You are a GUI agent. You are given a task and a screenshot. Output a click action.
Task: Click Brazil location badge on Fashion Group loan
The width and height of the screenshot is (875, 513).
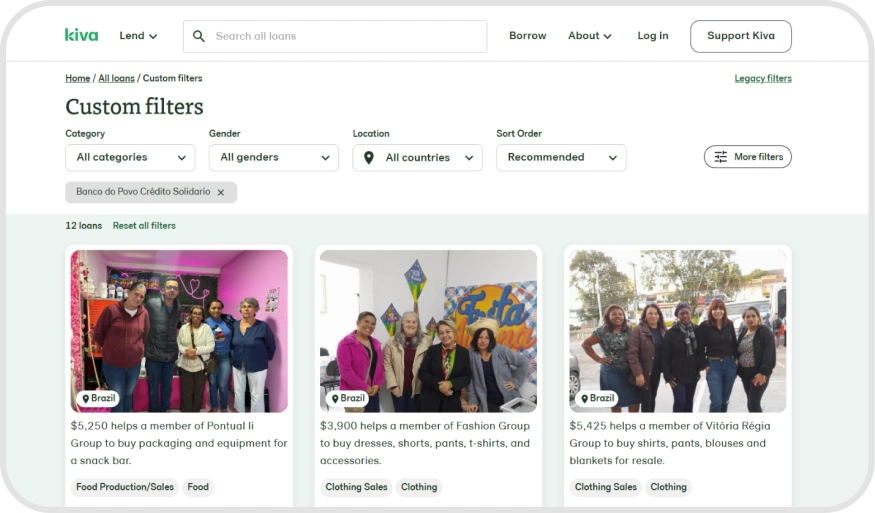point(348,398)
